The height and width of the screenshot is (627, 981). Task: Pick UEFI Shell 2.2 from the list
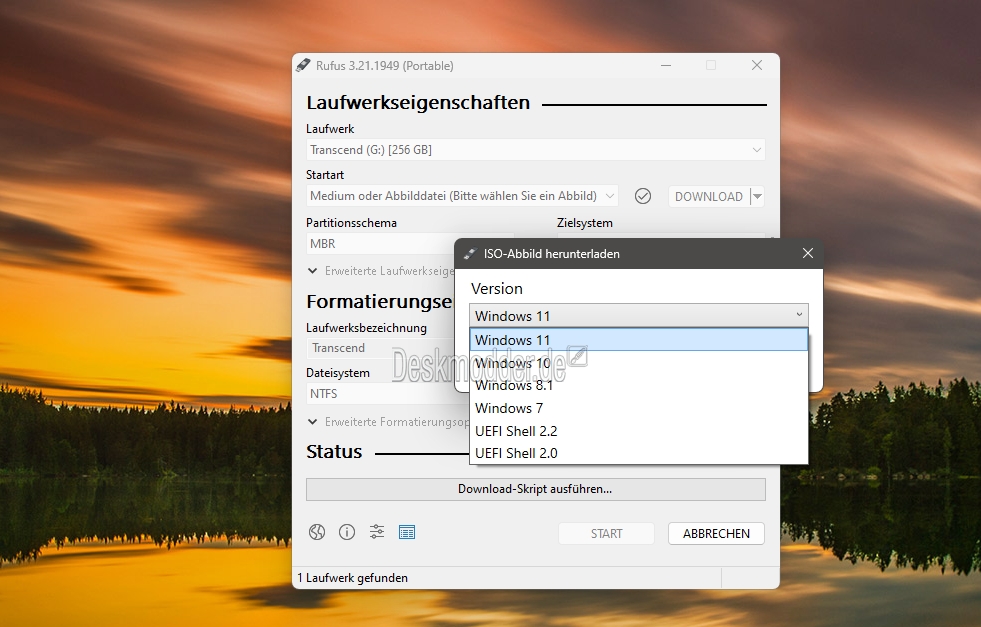[639, 431]
